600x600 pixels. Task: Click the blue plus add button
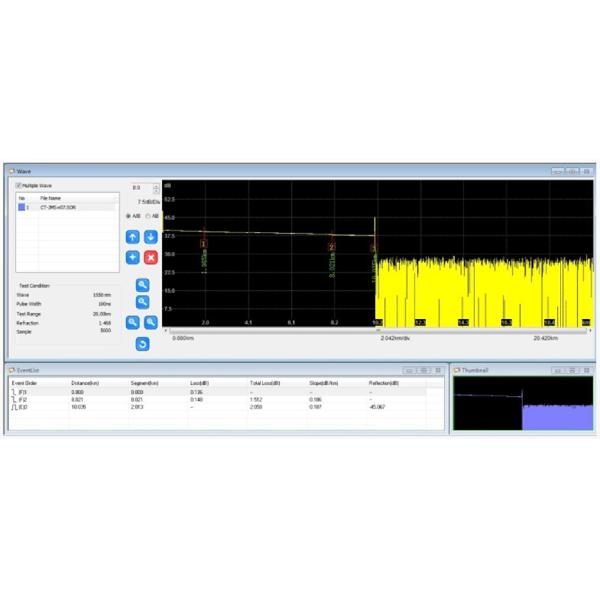click(x=132, y=257)
